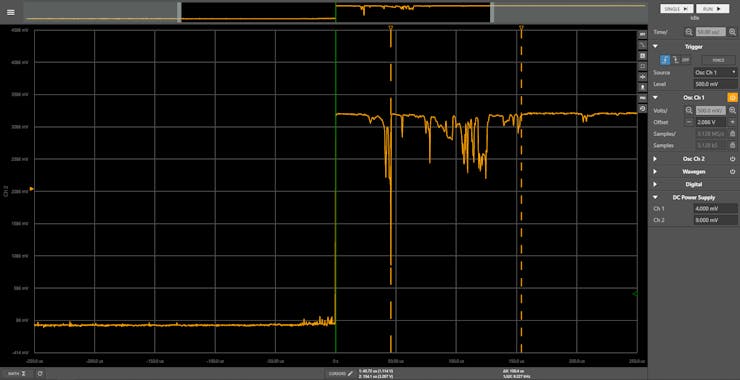Enable the Wavegen power toggle

[x=732, y=171]
